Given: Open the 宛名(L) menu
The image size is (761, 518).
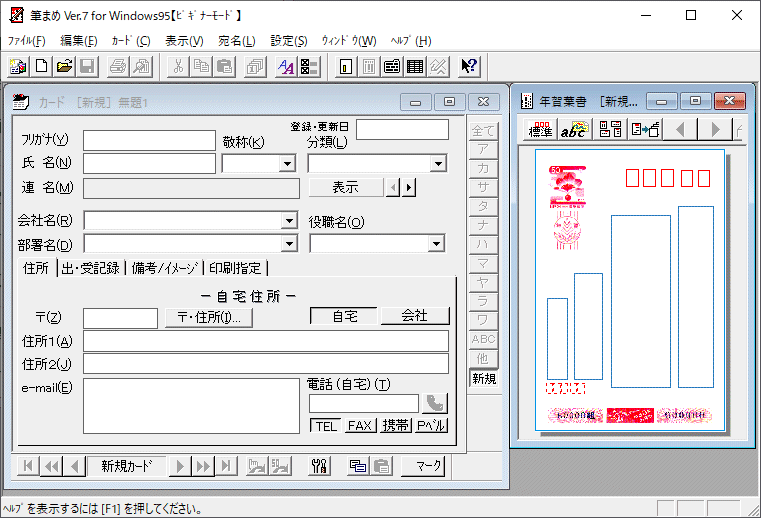Looking at the screenshot, I should tap(236, 41).
